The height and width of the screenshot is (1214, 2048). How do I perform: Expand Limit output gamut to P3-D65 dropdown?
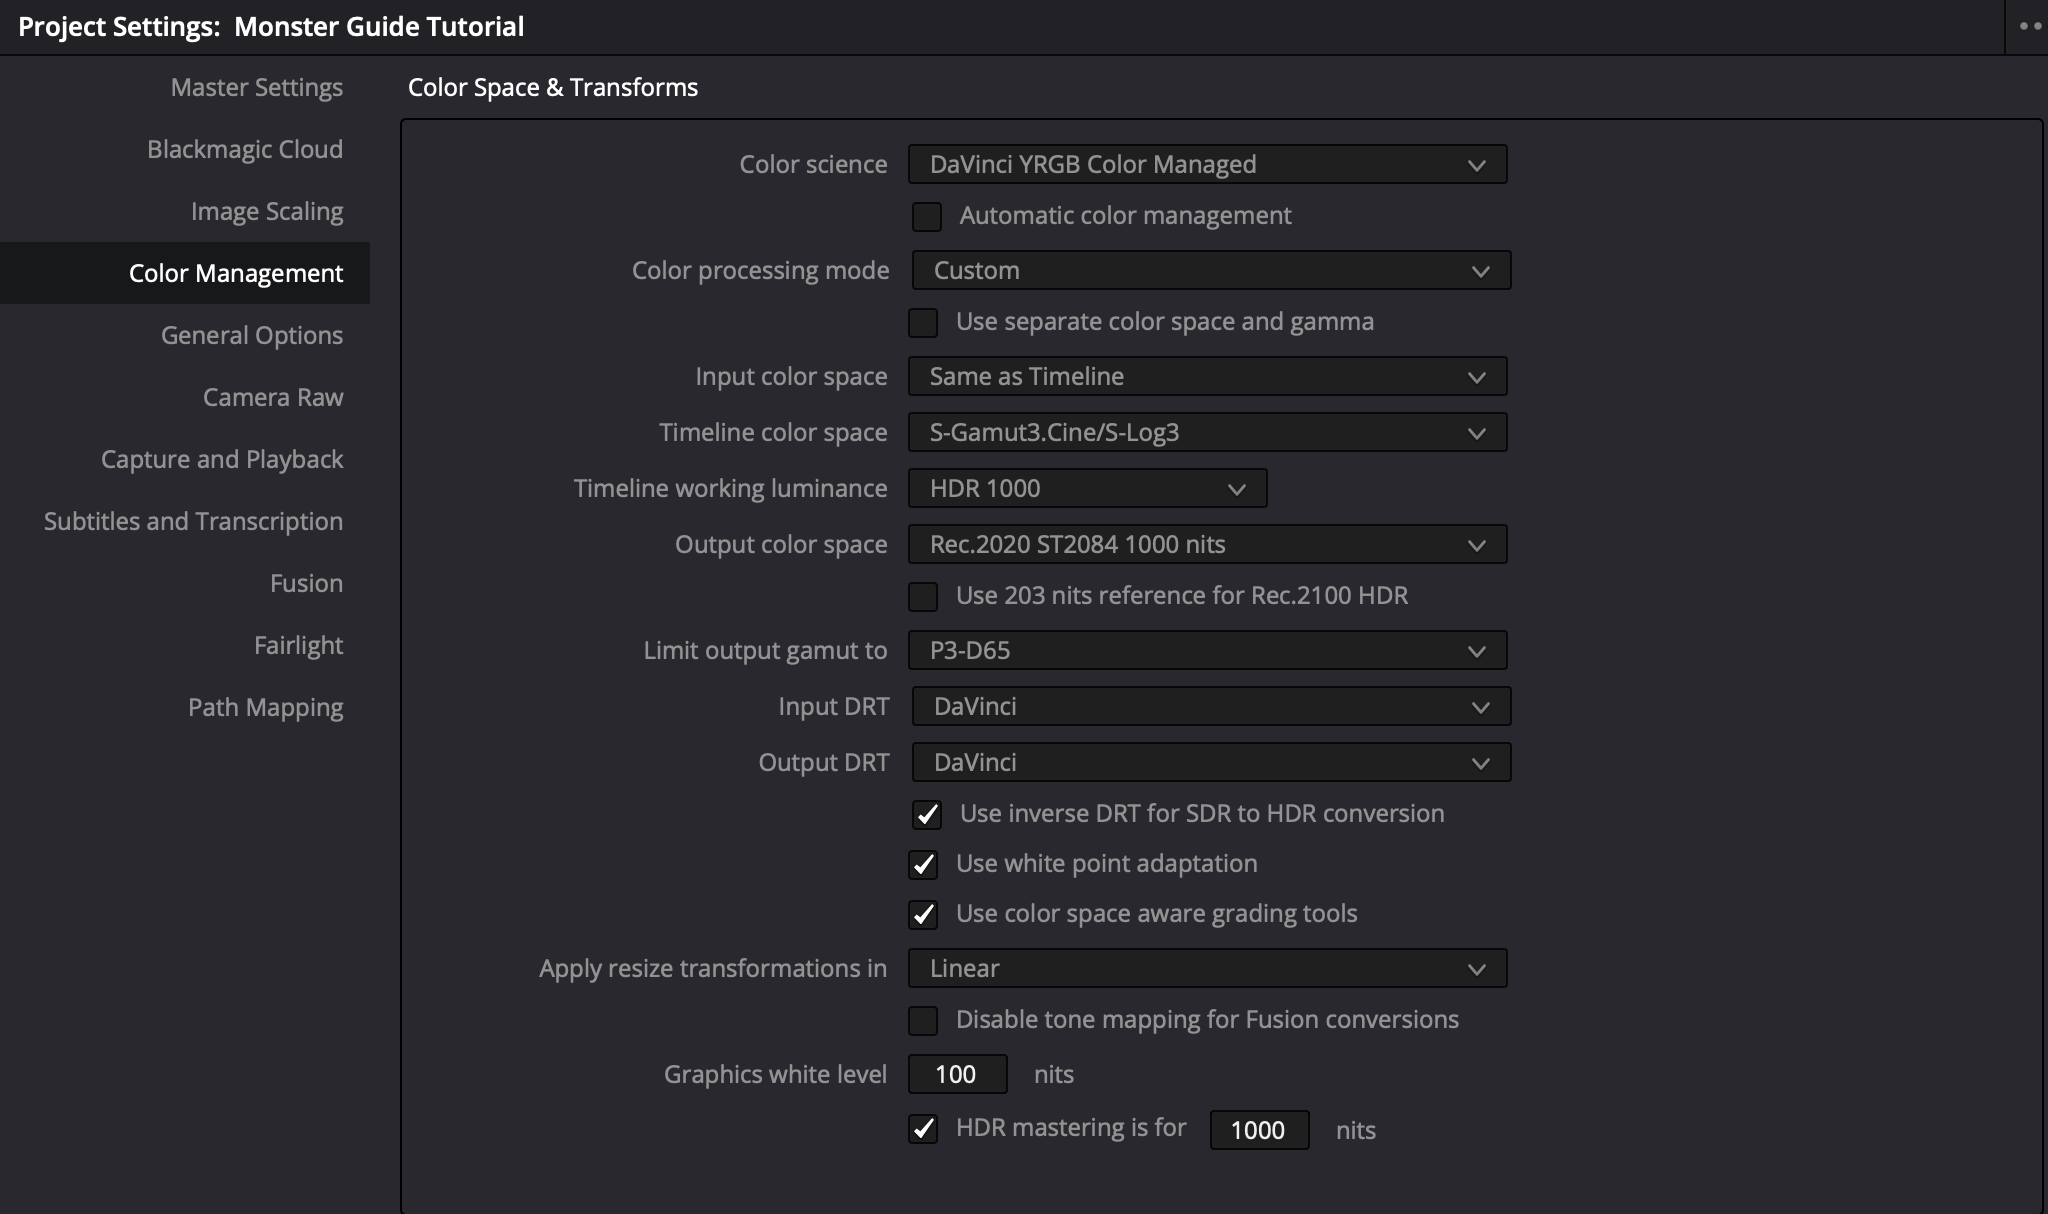click(x=1207, y=651)
